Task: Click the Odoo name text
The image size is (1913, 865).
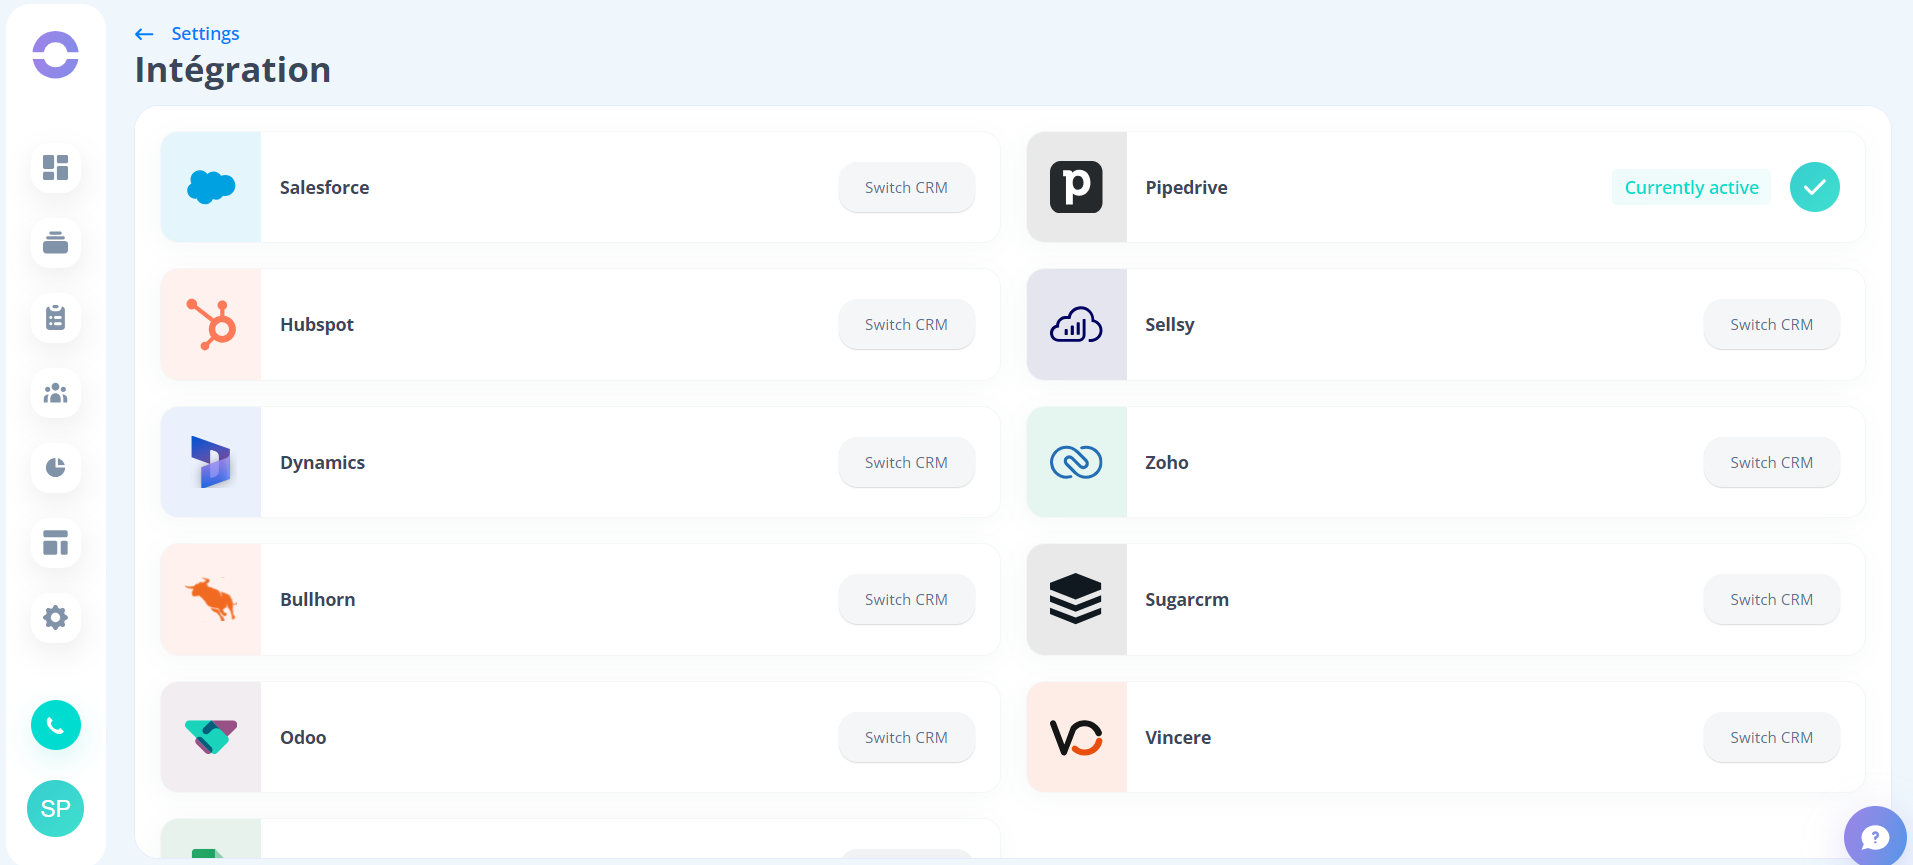Action: click(x=303, y=737)
